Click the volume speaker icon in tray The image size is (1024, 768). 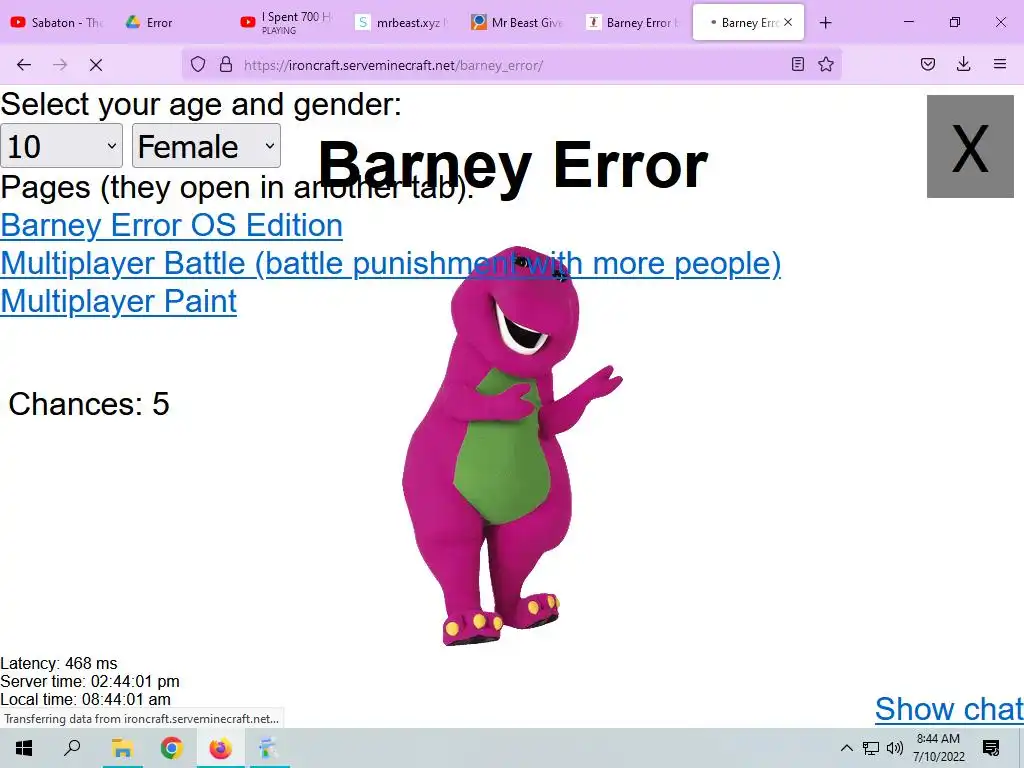(895, 748)
